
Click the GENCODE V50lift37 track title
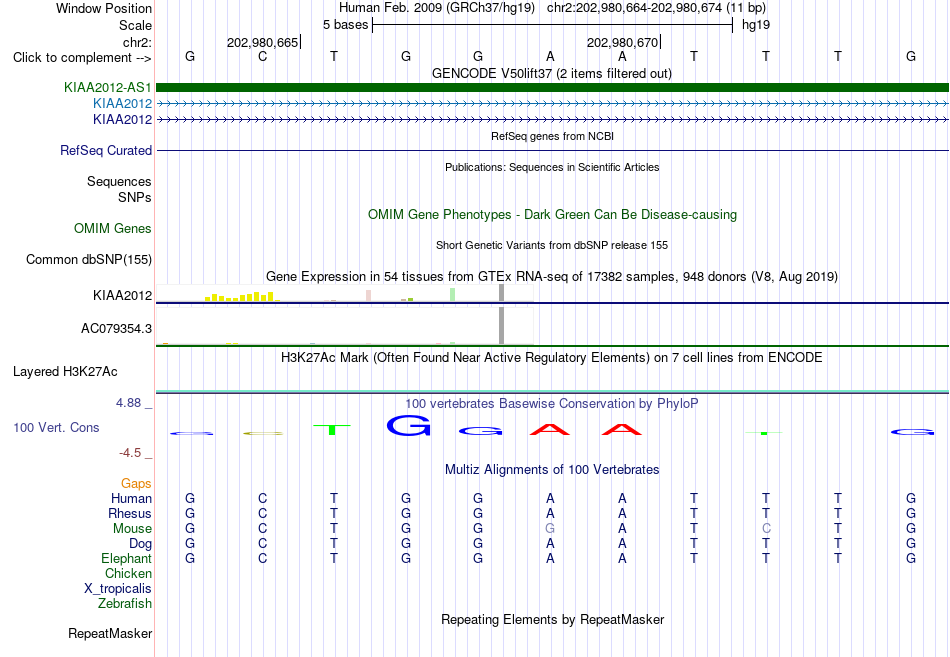pos(552,73)
